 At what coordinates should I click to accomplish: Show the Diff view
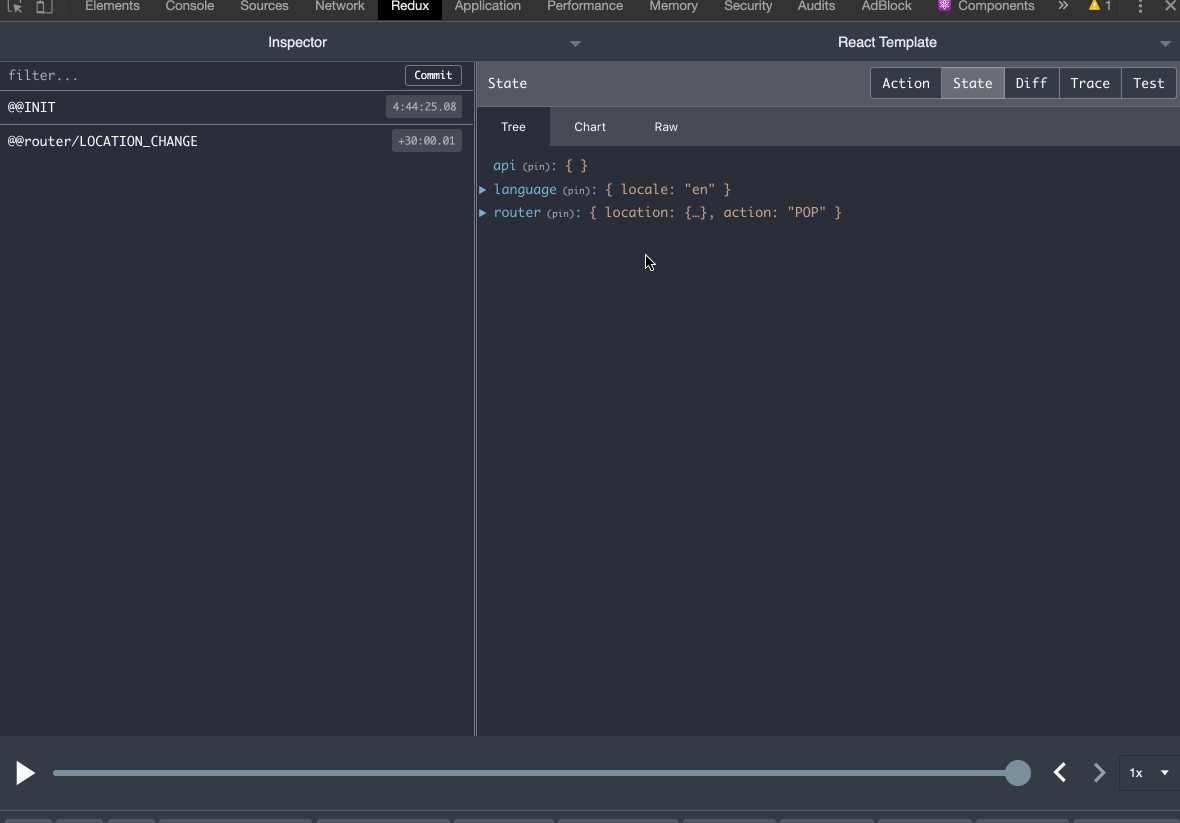(1031, 84)
